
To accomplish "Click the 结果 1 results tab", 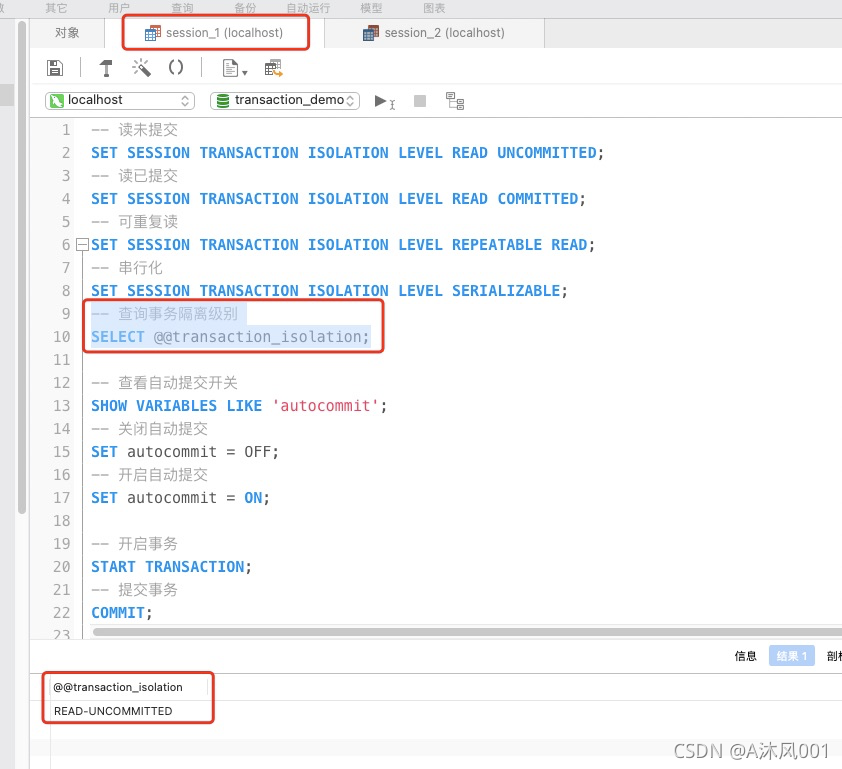I will coord(791,655).
